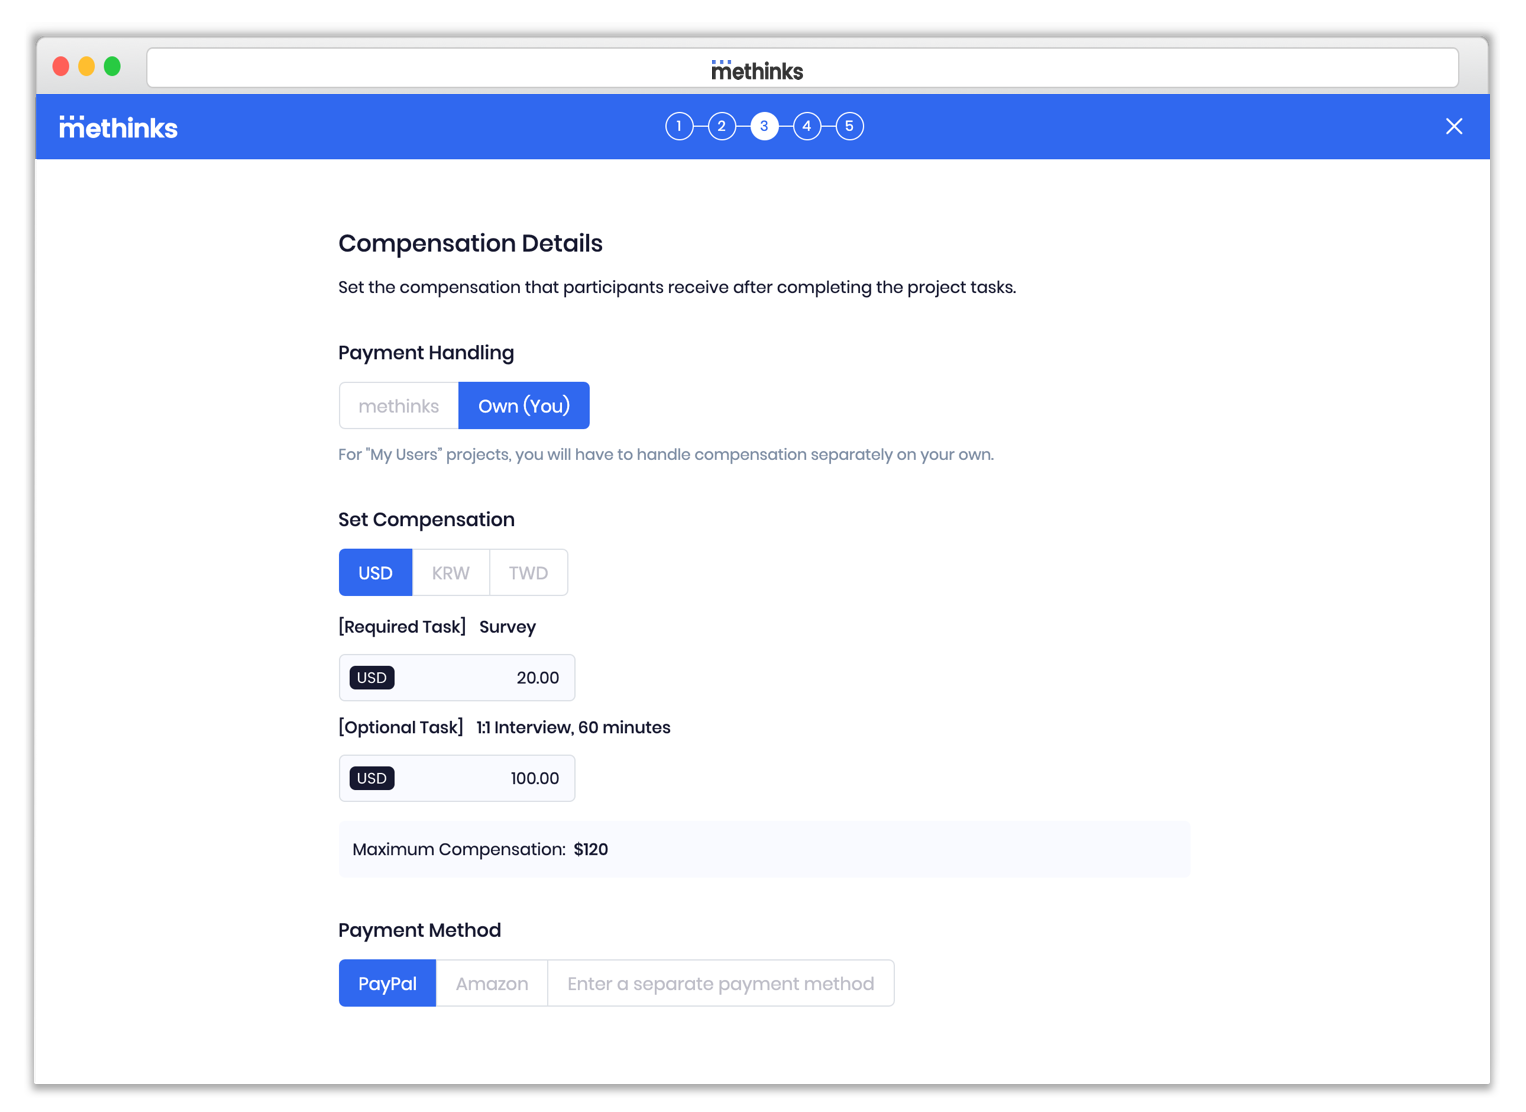This screenshot has height=1112, width=1526.
Task: Click the USD badge in Survey field
Action: [x=372, y=678]
